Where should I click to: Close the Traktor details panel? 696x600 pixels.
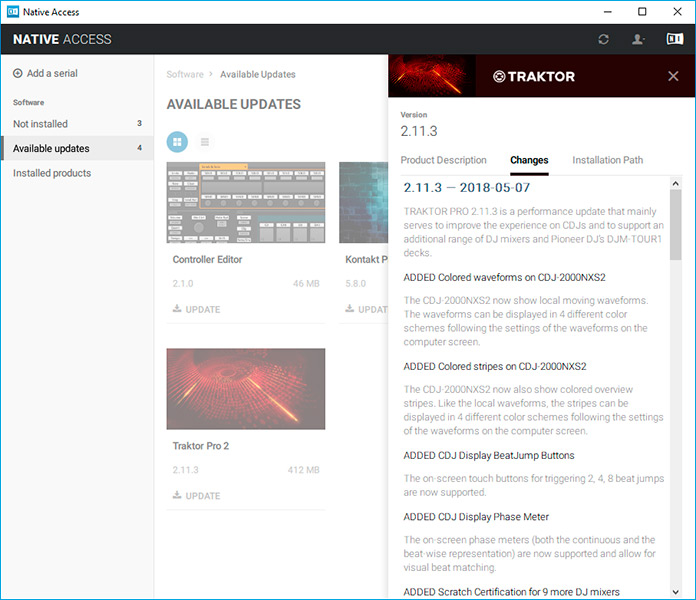tap(673, 76)
